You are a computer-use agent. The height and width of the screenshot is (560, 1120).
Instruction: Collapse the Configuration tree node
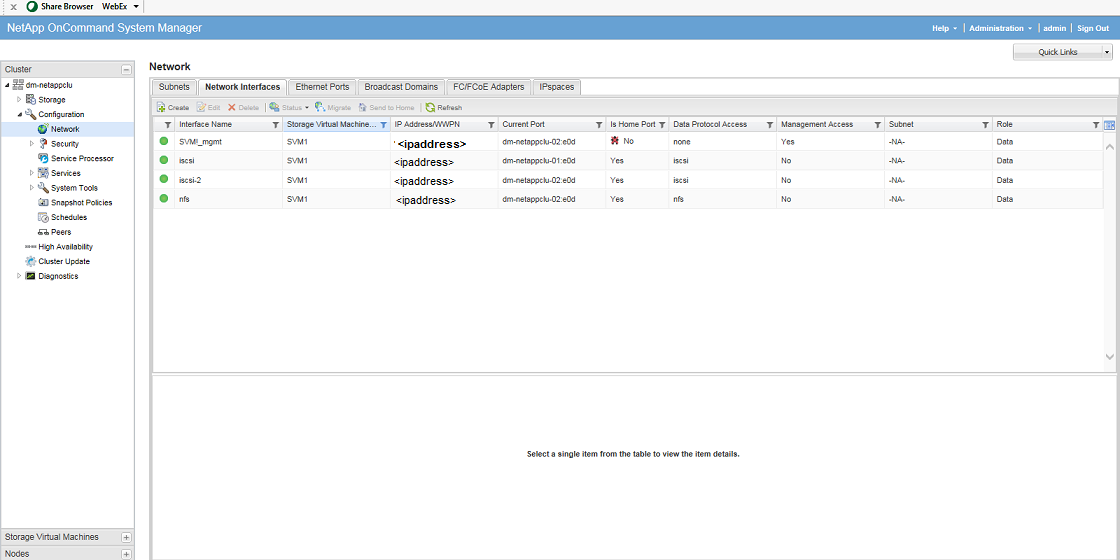[19, 114]
